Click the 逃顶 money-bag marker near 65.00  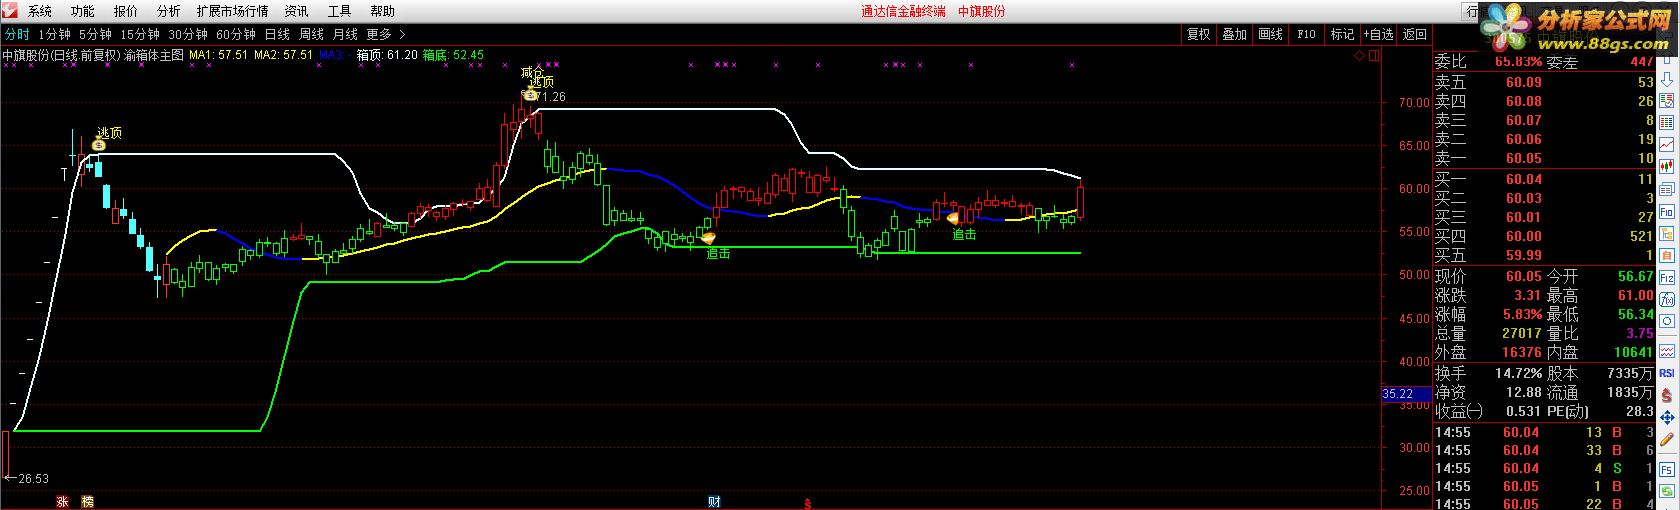pos(98,145)
